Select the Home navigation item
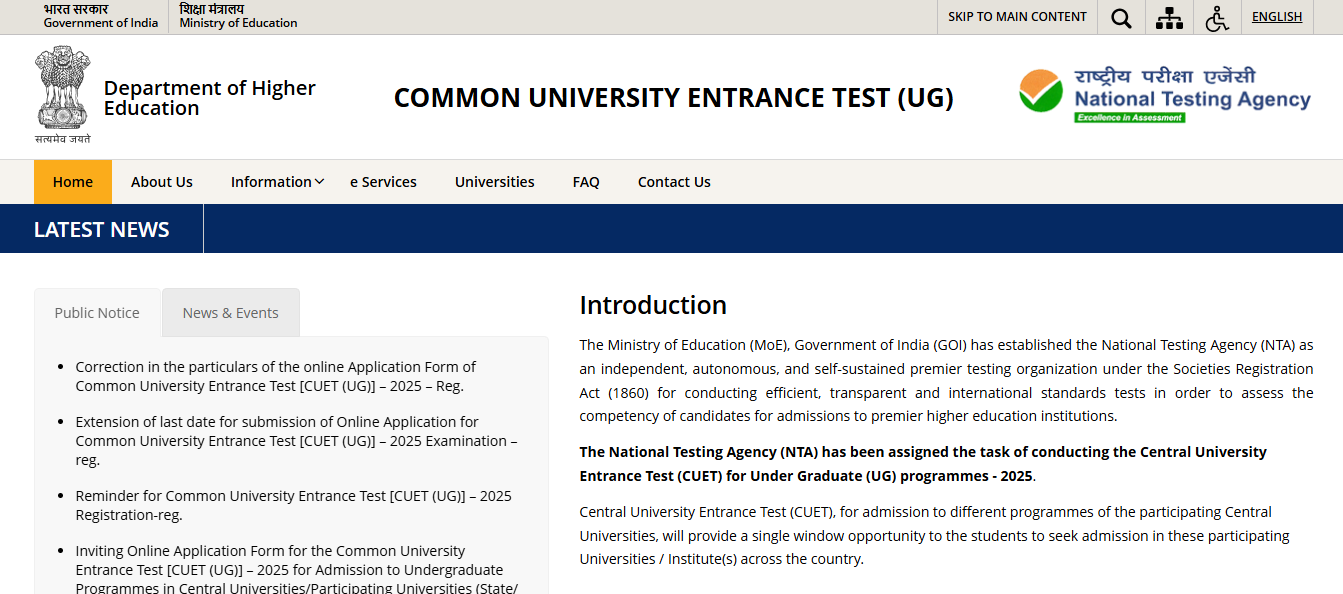The width and height of the screenshot is (1343, 594). pyautogui.click(x=72, y=181)
